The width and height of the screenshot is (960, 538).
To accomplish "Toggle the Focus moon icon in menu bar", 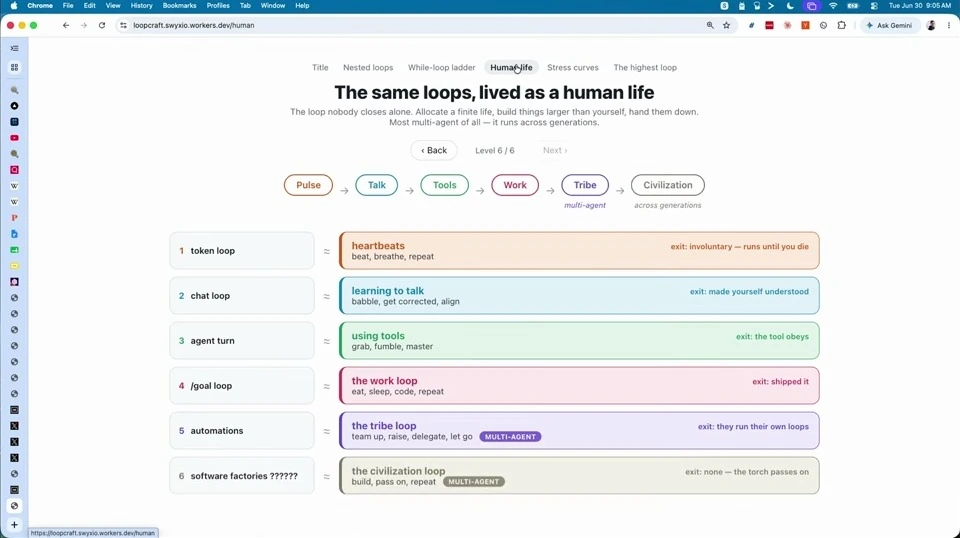I will pos(790,6).
